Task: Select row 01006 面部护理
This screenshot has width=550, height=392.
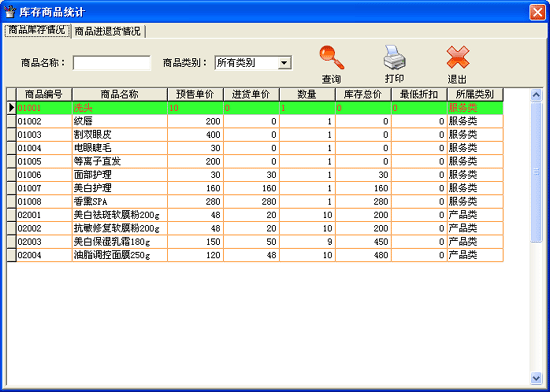Action: click(260, 175)
